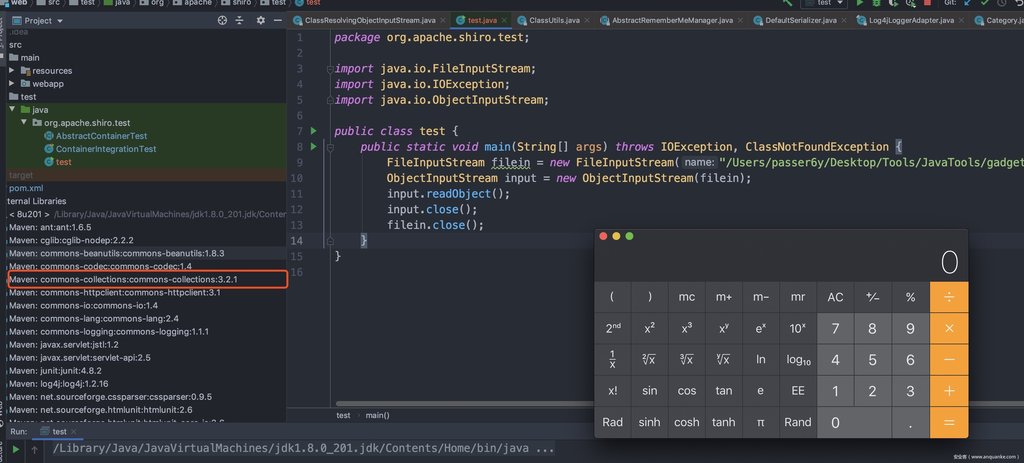Click the Collapse All icon in the Project panel
The width and height of the screenshot is (1024, 463).
pyautogui.click(x=240, y=20)
